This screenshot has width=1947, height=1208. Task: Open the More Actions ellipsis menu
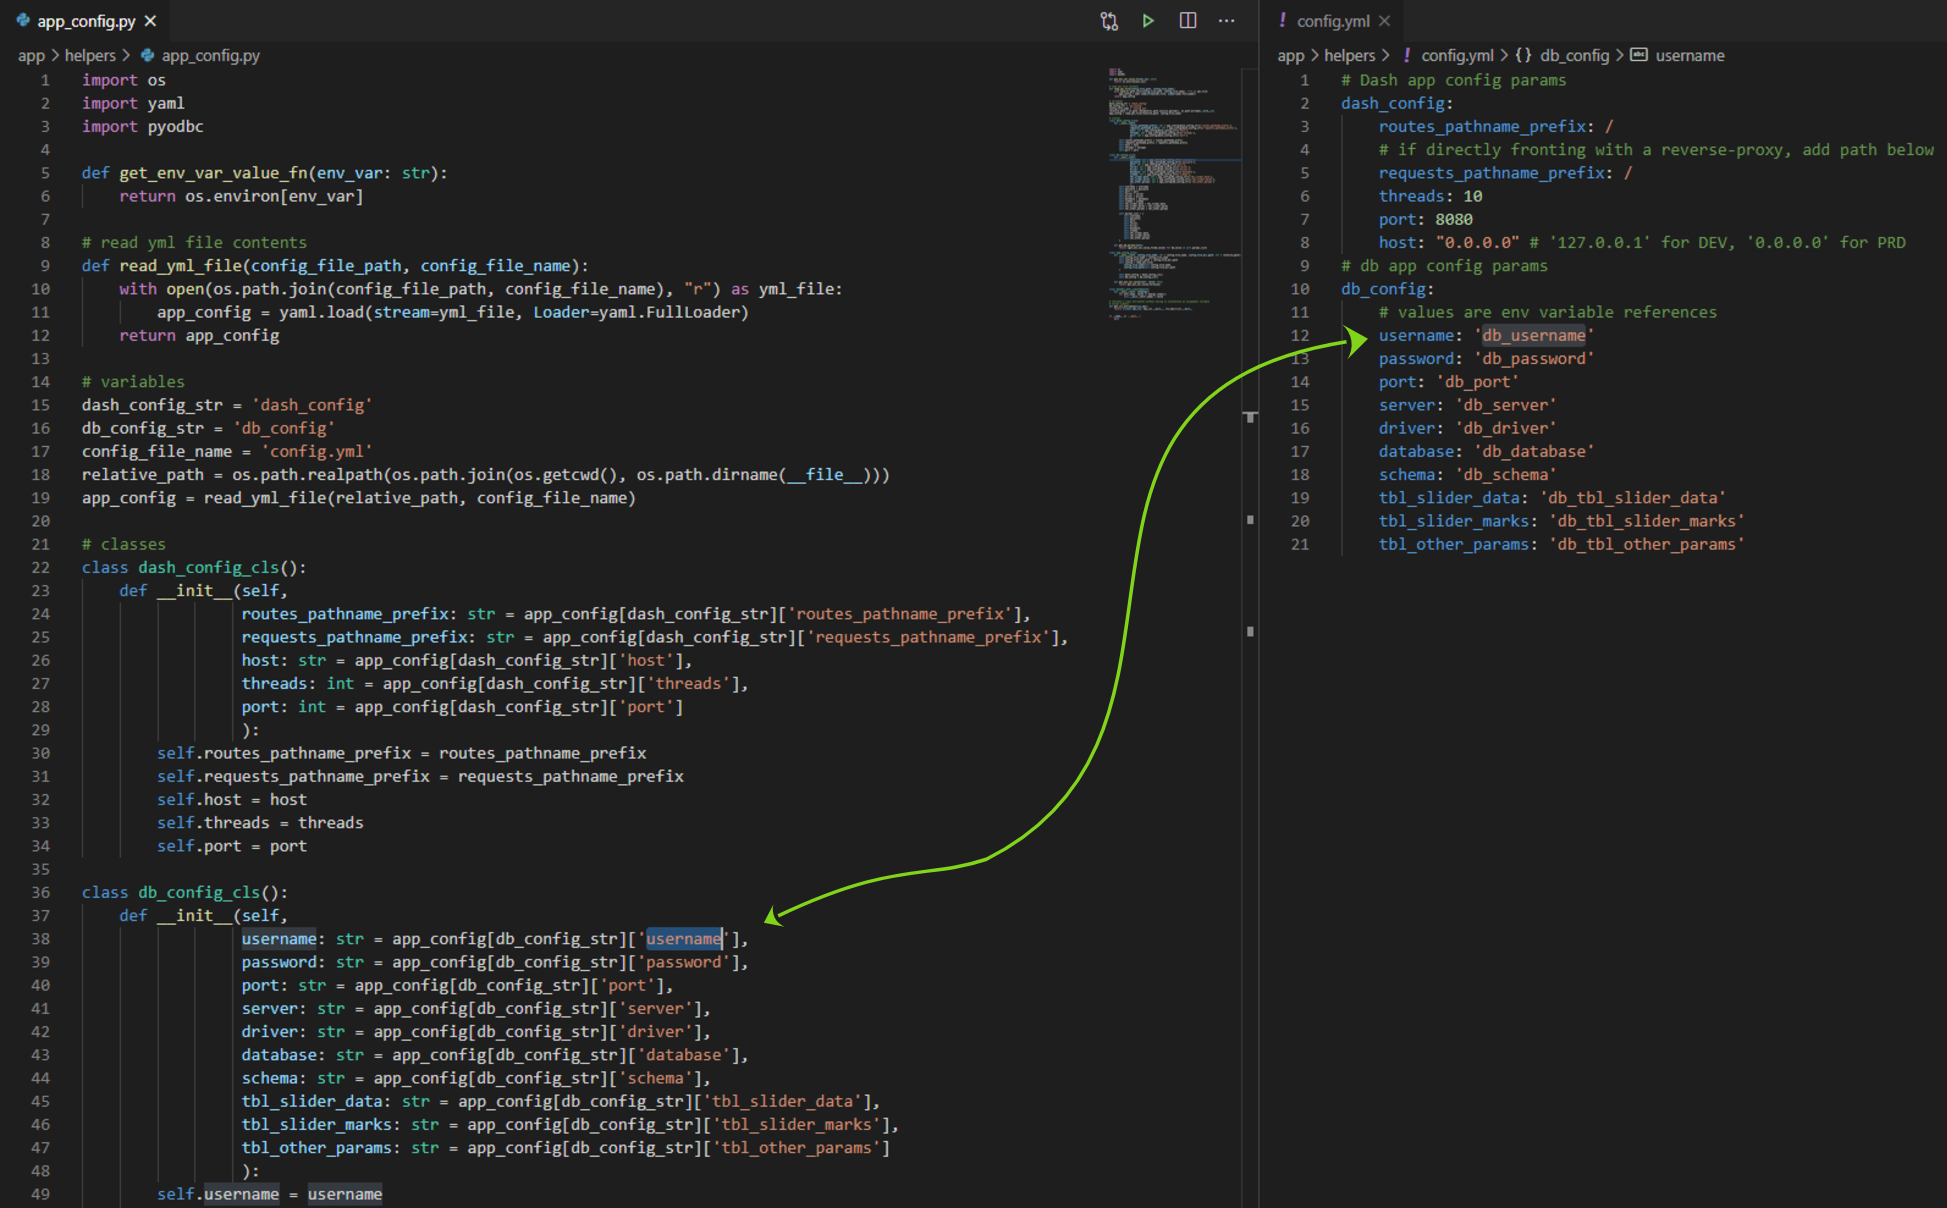coord(1227,21)
